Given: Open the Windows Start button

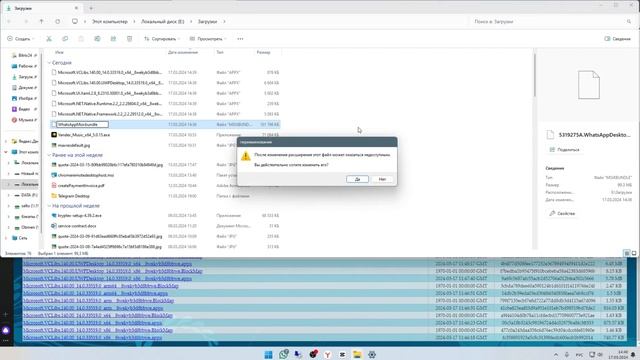Looking at the screenshot, I should pos(268,354).
